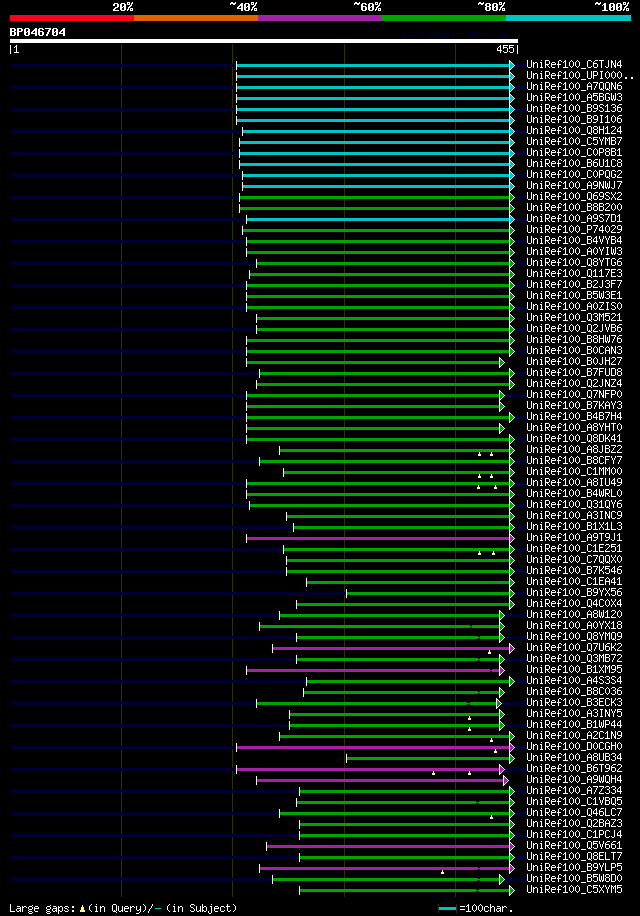
Task: Select hit label UniRef100_Q7NFP0
Action: click(574, 394)
